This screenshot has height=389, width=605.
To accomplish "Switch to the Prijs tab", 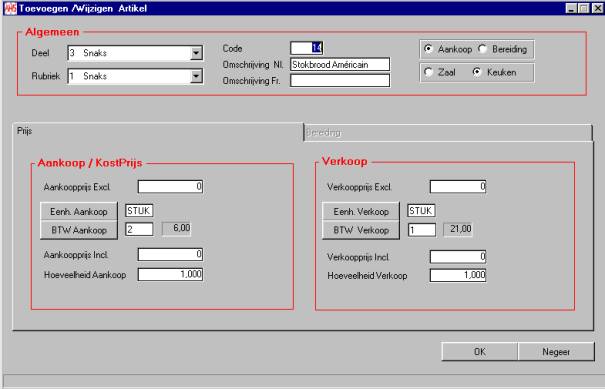I will click(158, 131).
